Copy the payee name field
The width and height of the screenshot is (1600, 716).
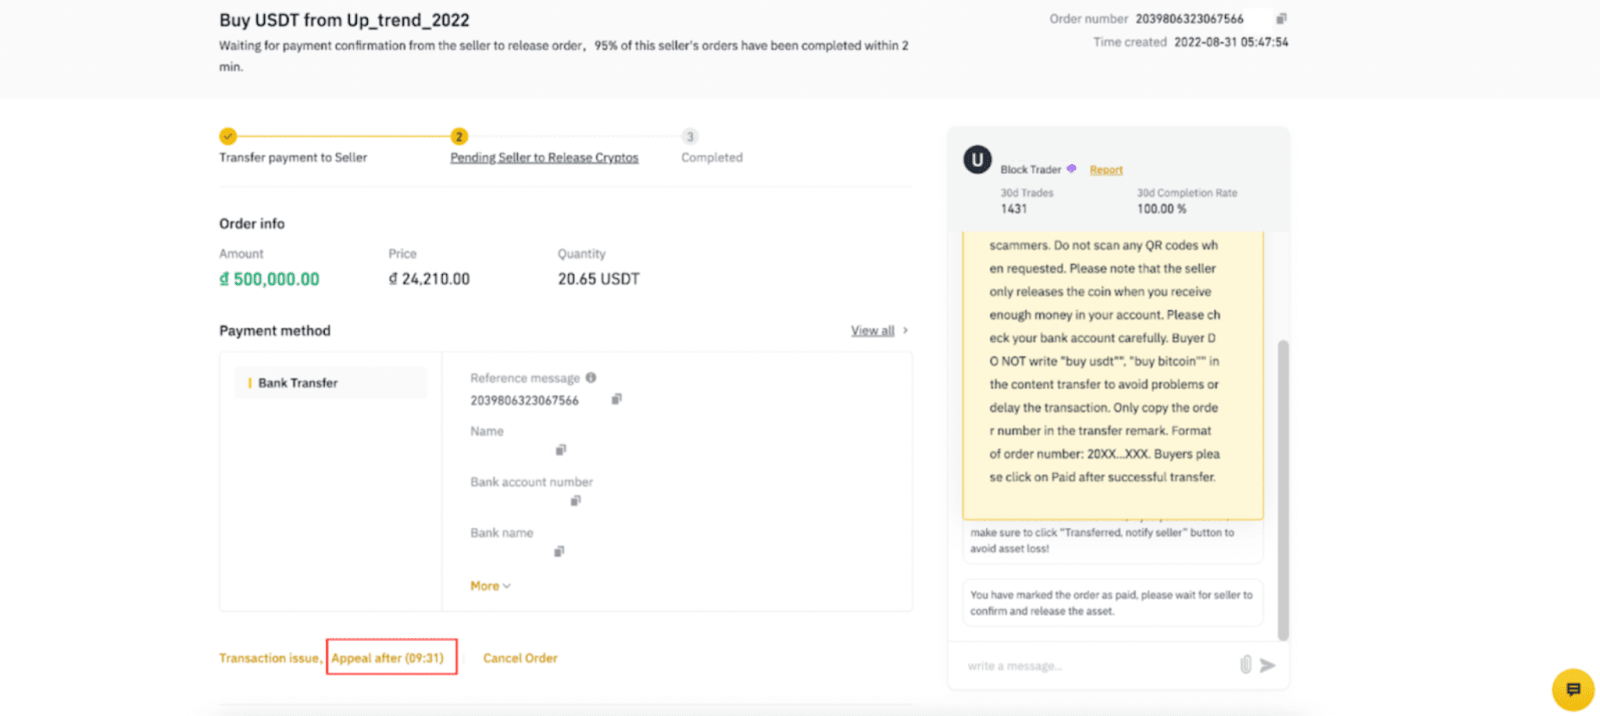[560, 450]
